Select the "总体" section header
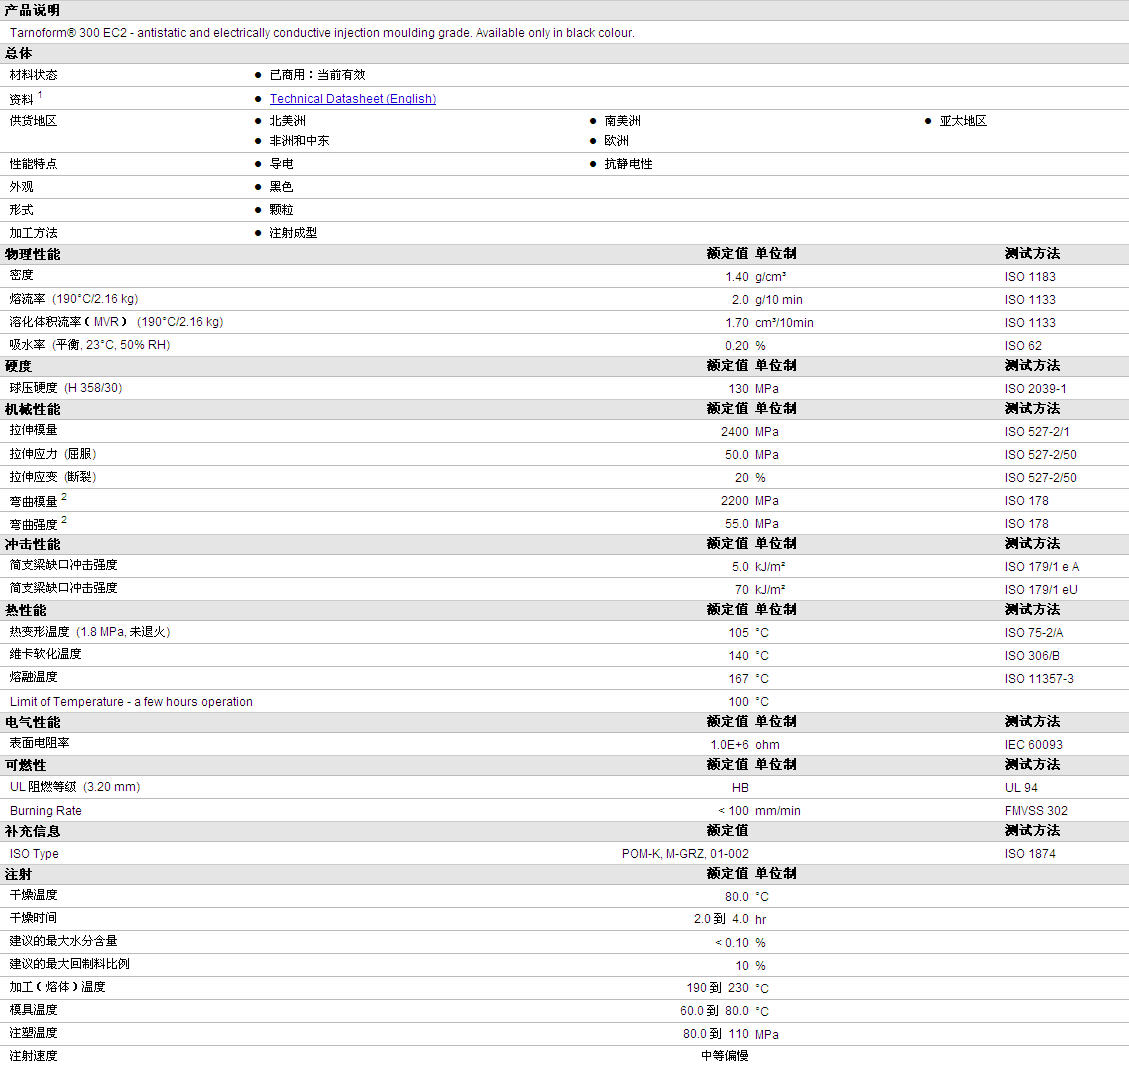 (x=19, y=53)
